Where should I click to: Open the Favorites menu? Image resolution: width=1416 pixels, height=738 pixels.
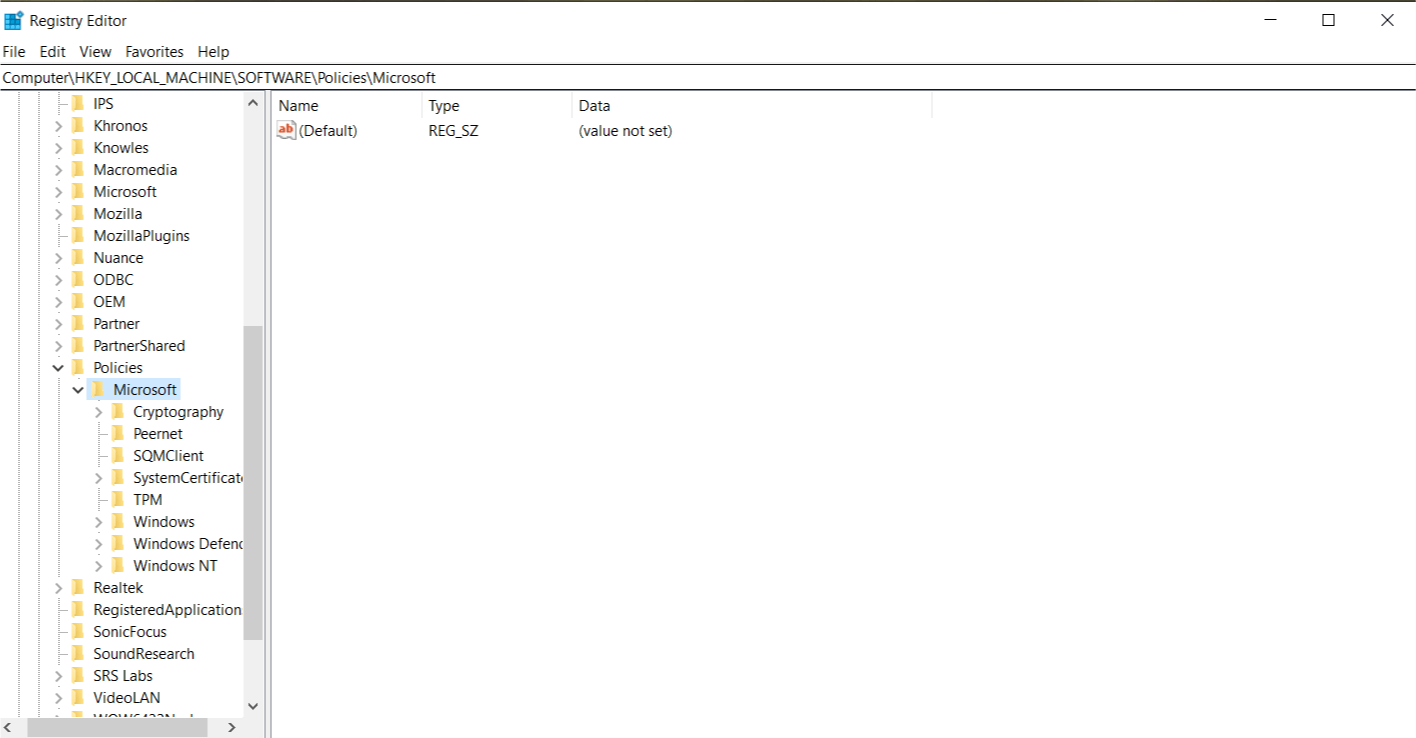point(154,52)
